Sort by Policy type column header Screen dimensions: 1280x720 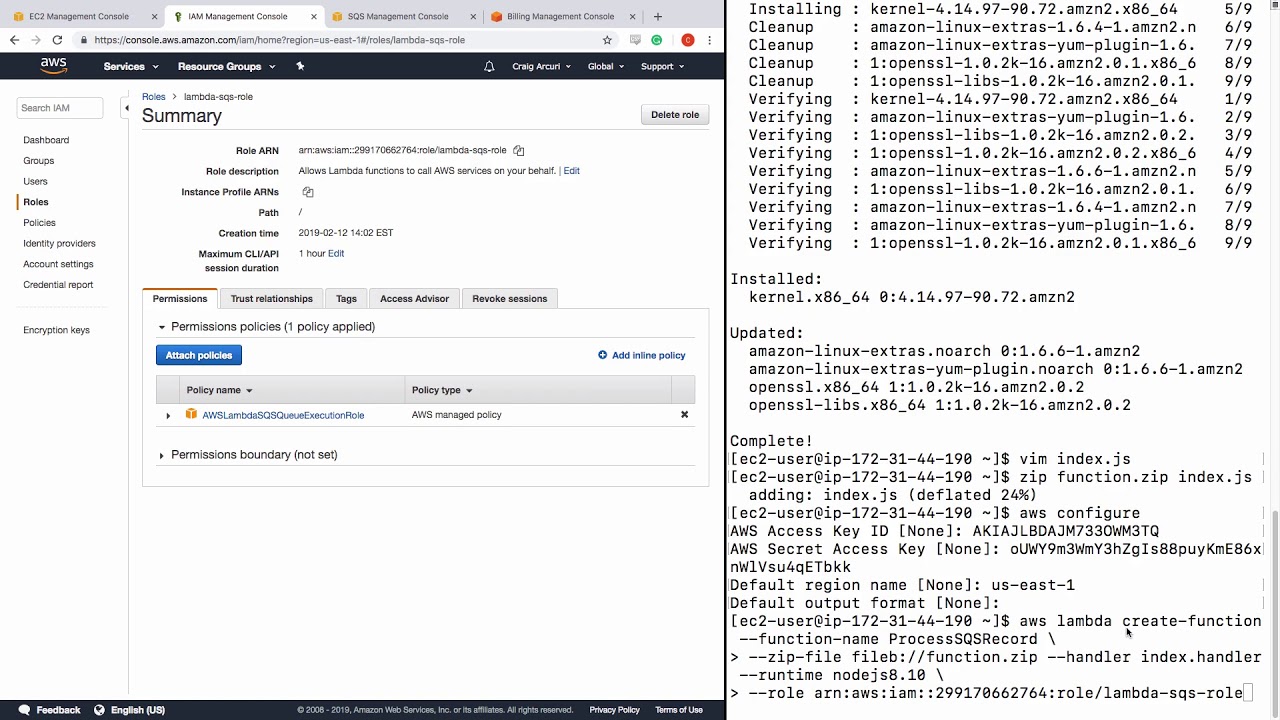point(441,390)
